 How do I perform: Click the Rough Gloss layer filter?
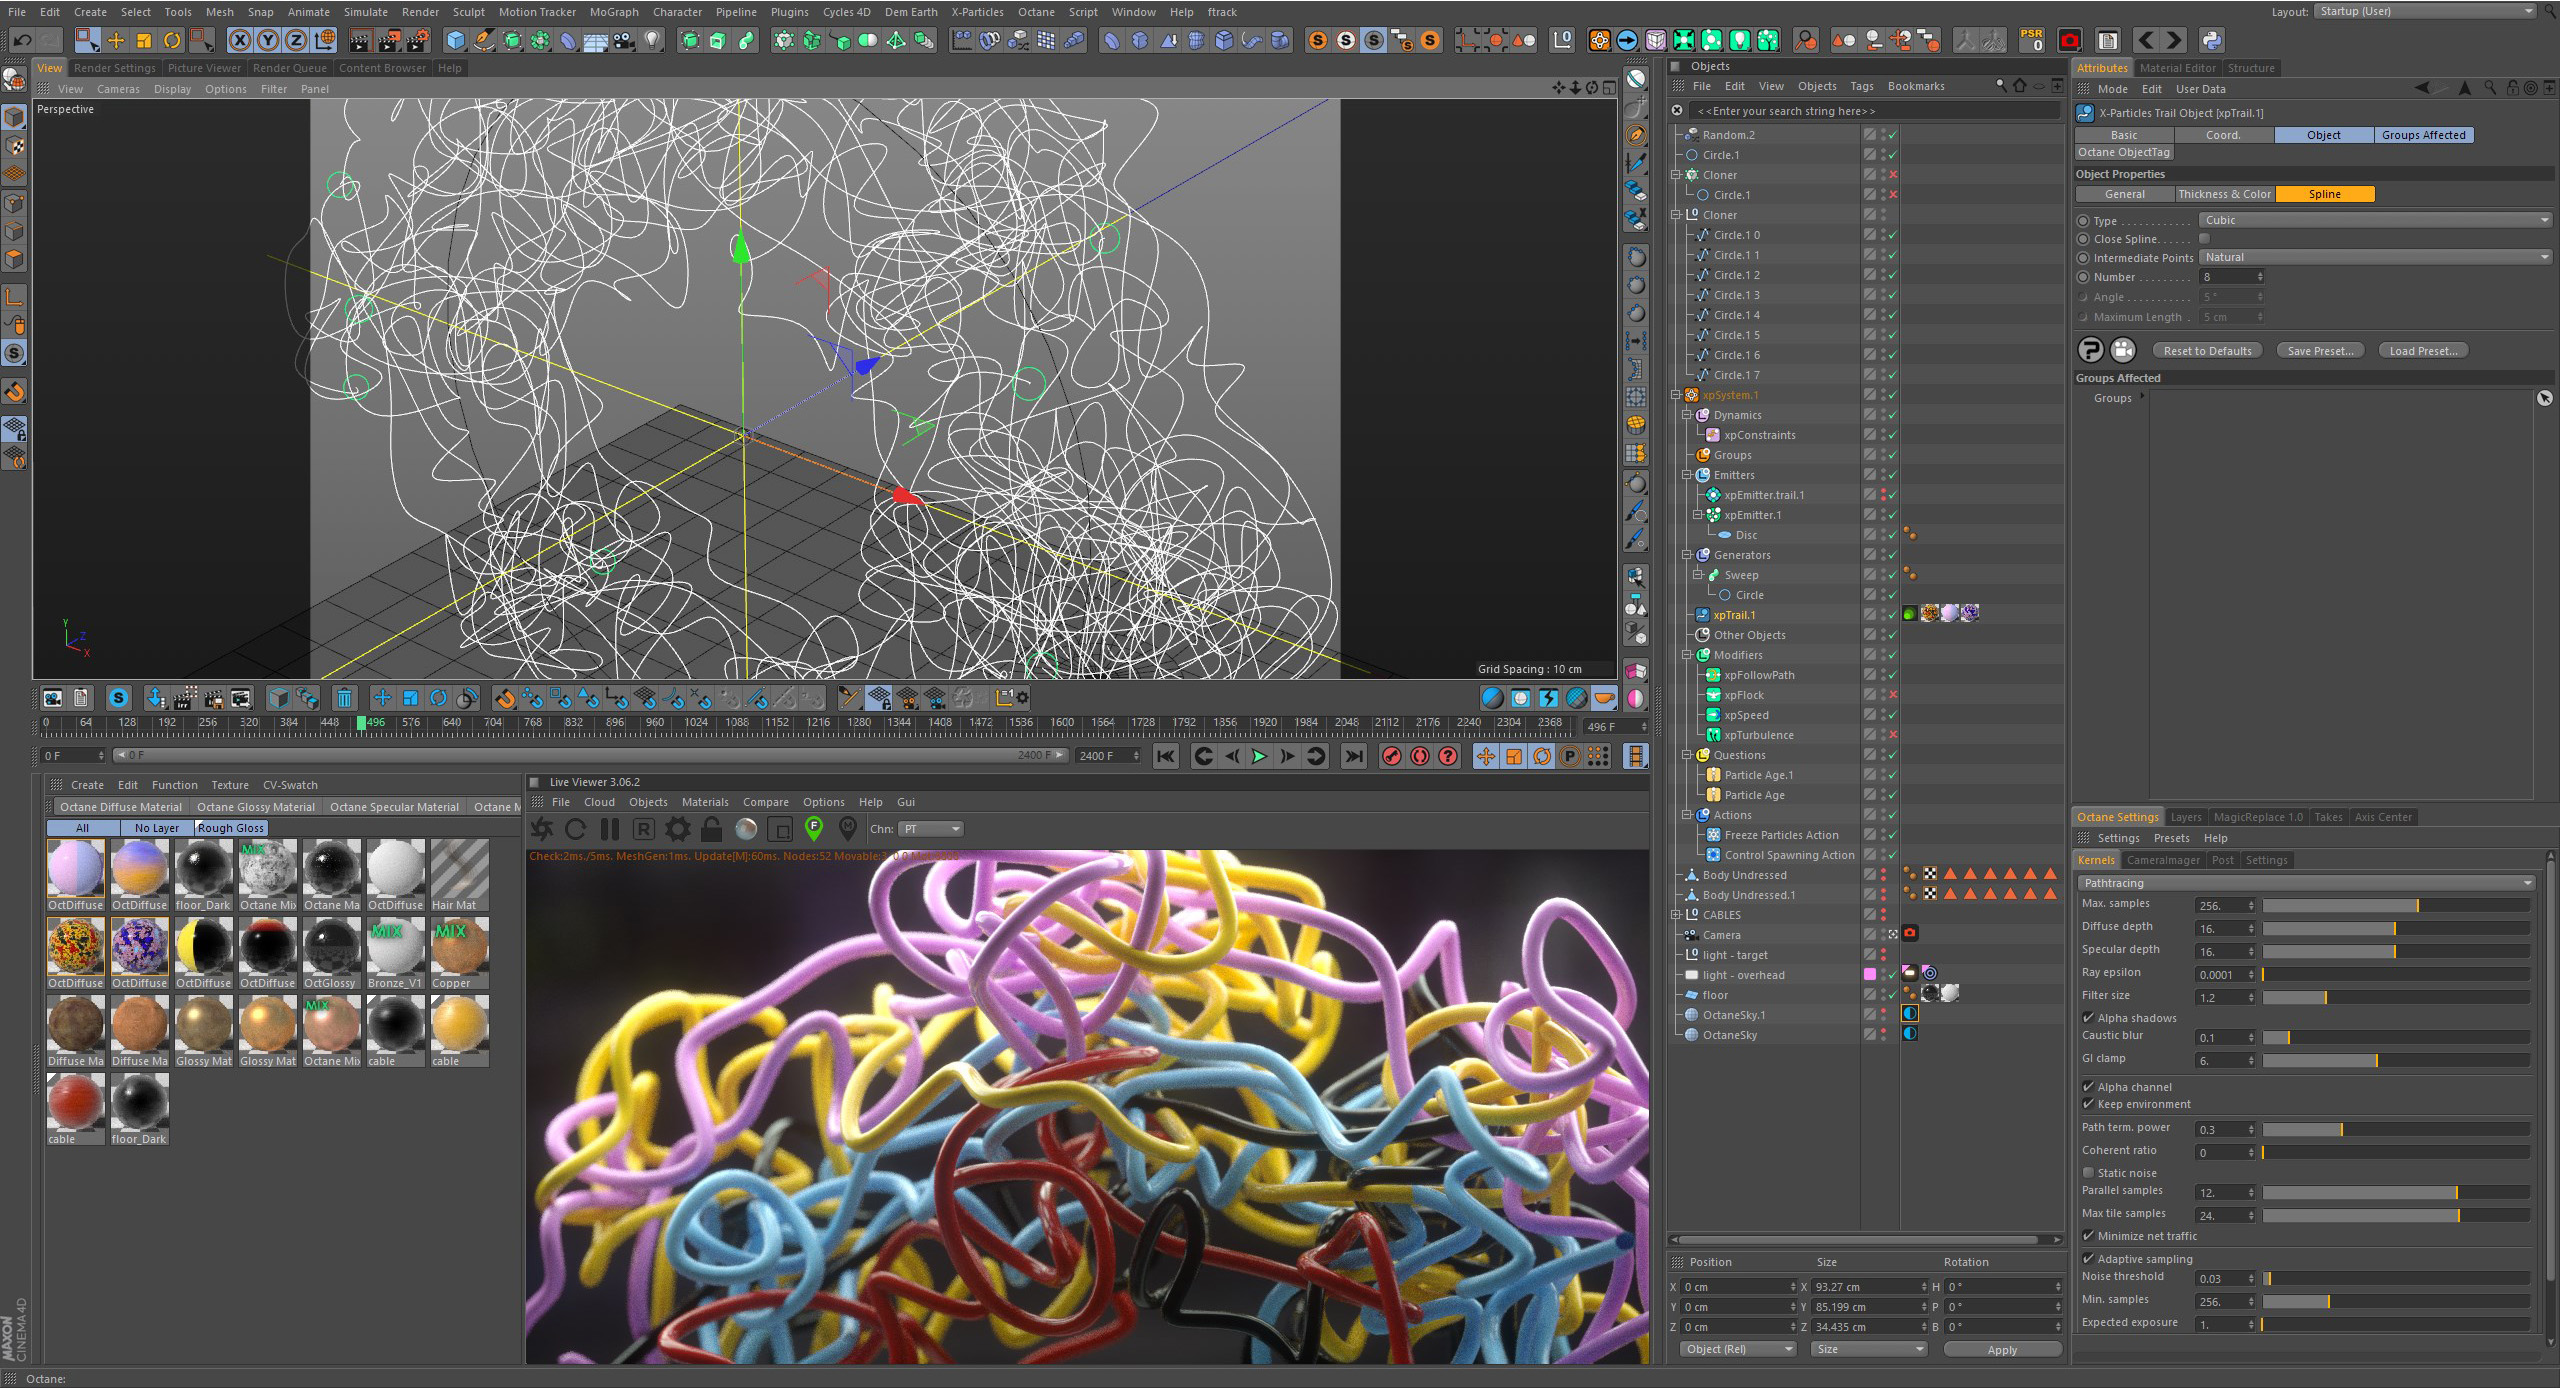[x=231, y=828]
